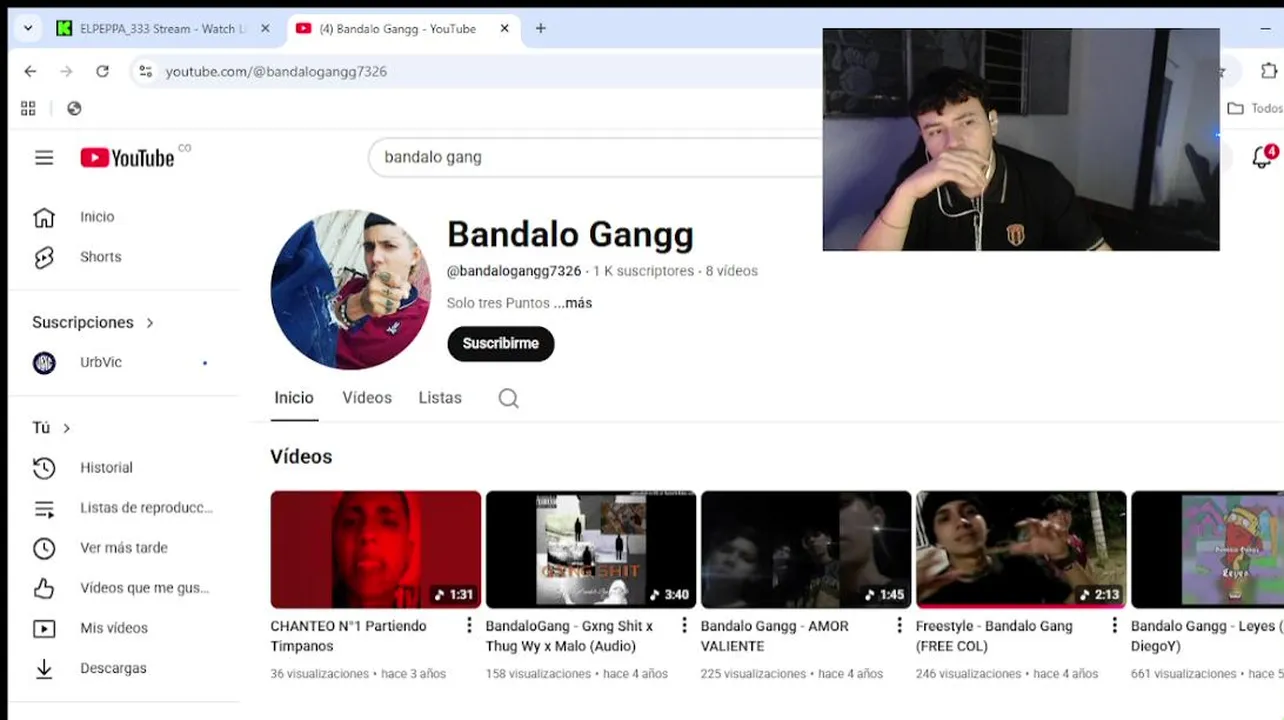
Task: Click the YouTube search field
Action: tap(595, 157)
